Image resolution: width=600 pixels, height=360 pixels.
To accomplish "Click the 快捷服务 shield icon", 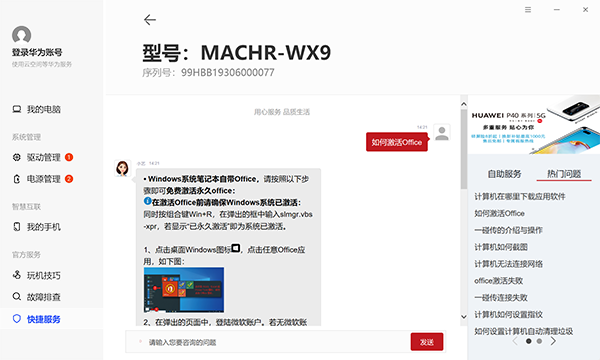I will pos(17,319).
